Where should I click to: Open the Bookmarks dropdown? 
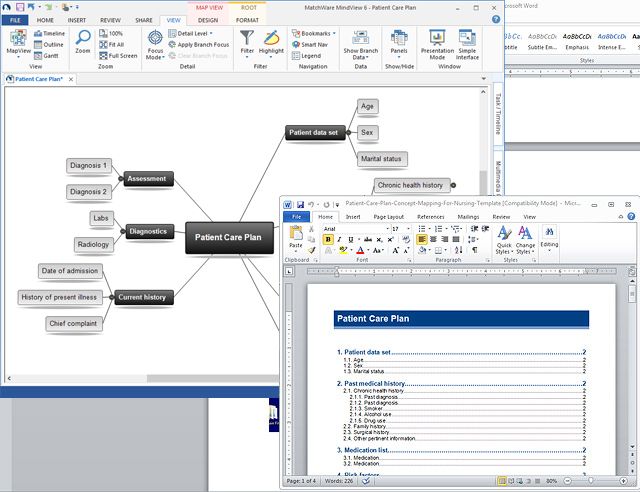tap(314, 33)
